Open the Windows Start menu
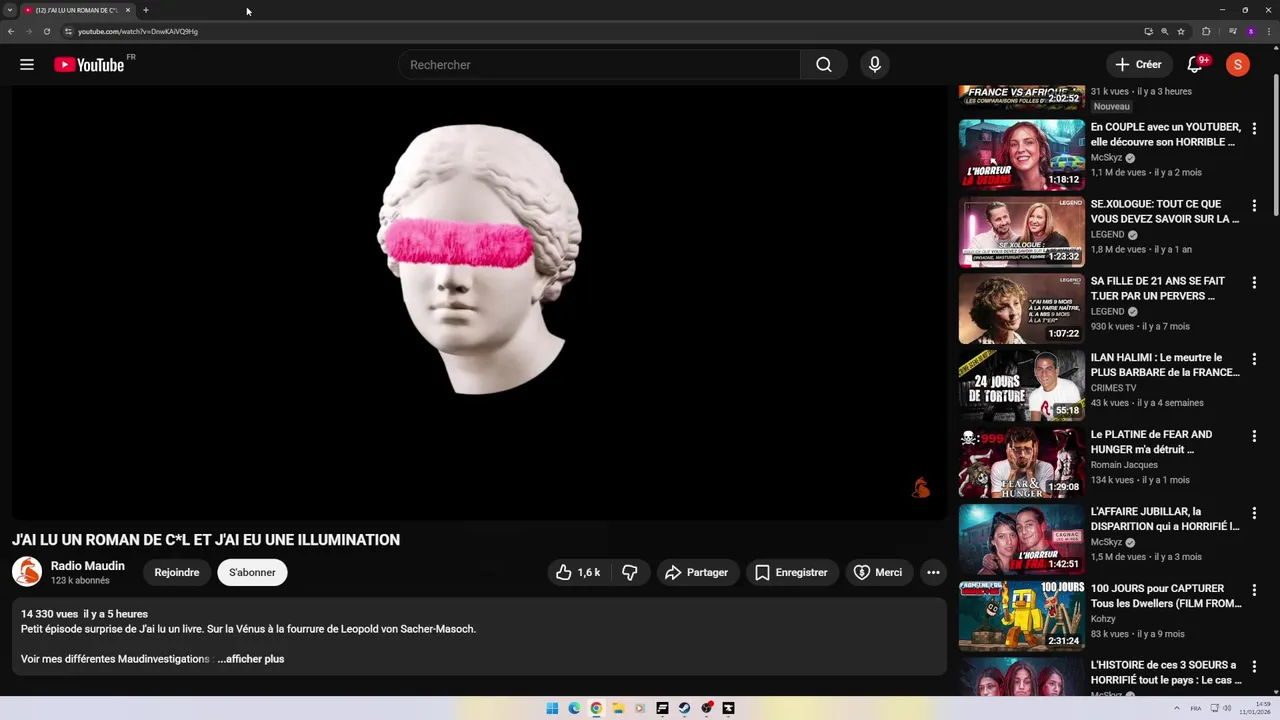Viewport: 1280px width, 720px height. coord(552,708)
